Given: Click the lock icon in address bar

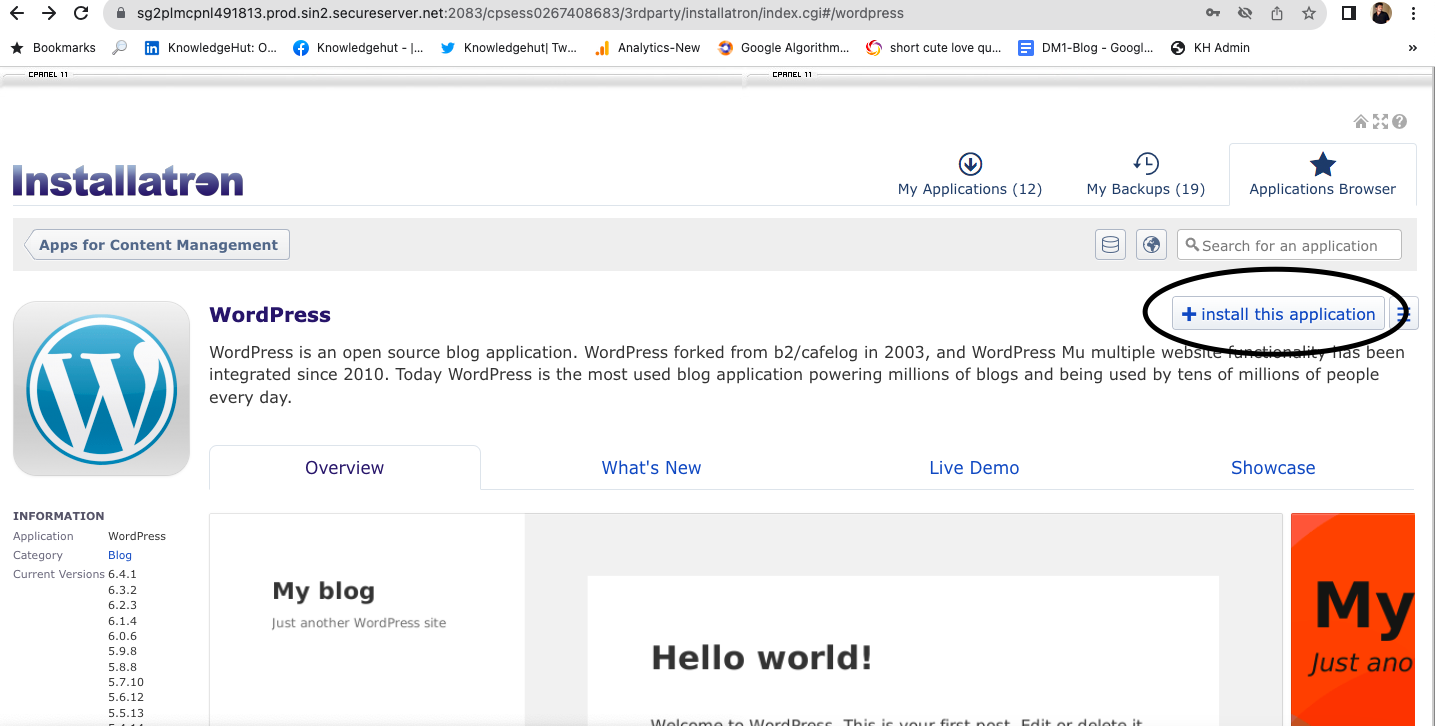Looking at the screenshot, I should tap(121, 14).
